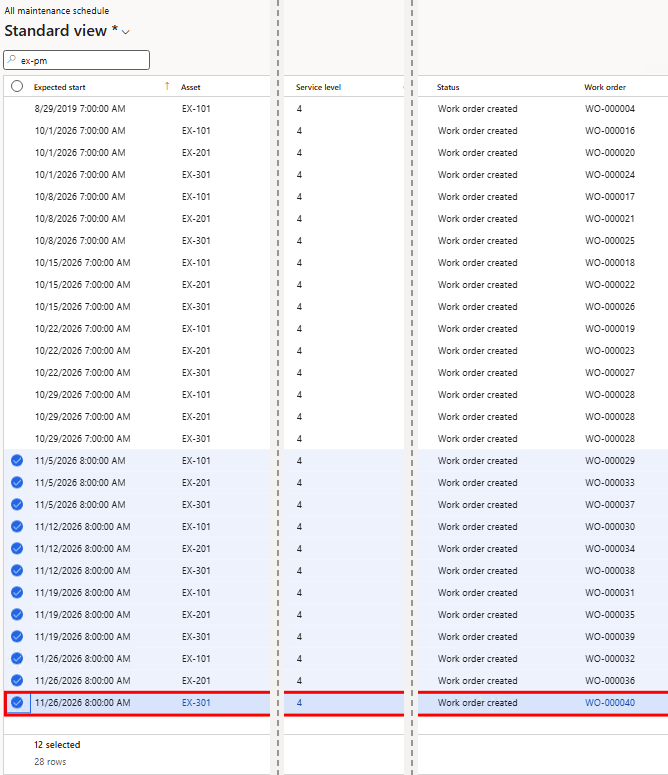Click the WO-000022 work order cell
This screenshot has height=775, width=668.
[x=610, y=285]
